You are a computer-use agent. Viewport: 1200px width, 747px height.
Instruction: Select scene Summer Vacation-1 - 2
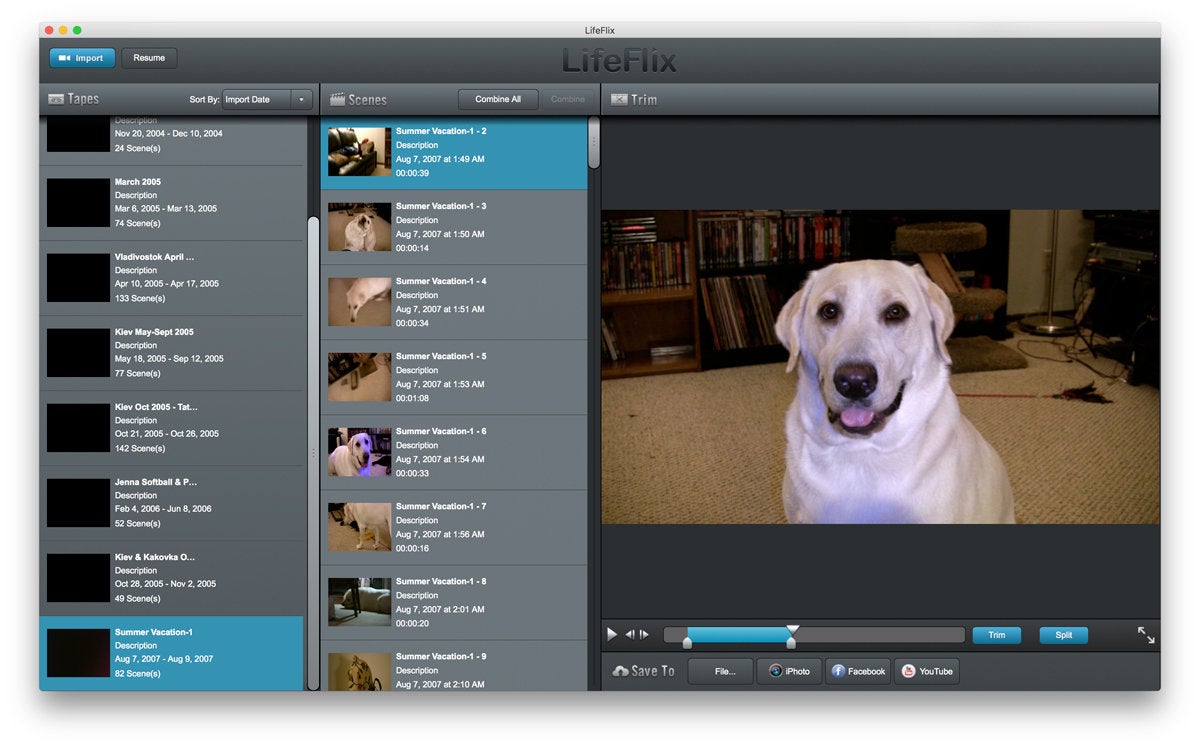[454, 153]
